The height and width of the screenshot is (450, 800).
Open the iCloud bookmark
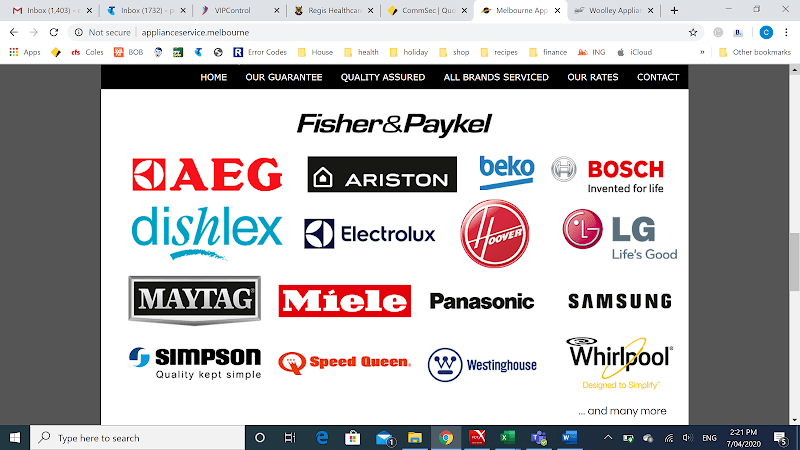tap(635, 52)
